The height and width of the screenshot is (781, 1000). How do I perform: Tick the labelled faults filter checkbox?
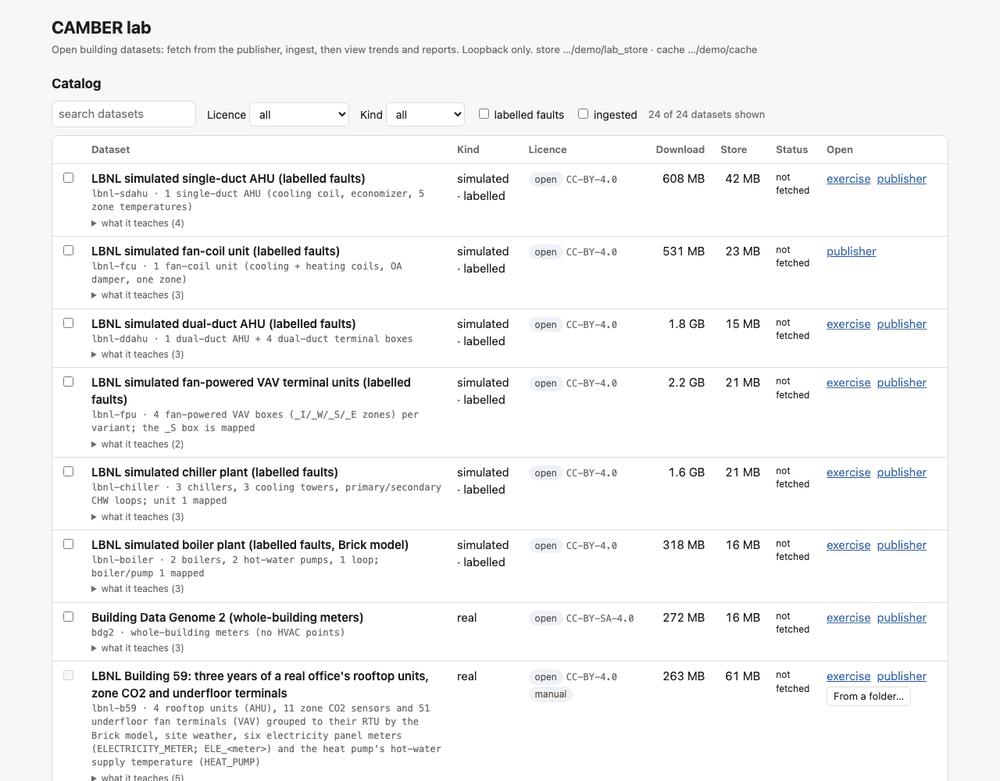coord(484,113)
